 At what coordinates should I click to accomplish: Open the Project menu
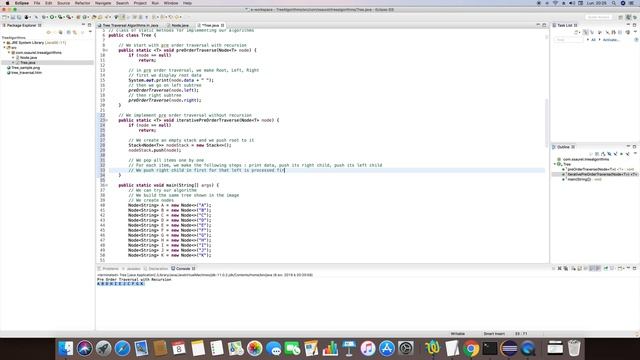[140, 3]
